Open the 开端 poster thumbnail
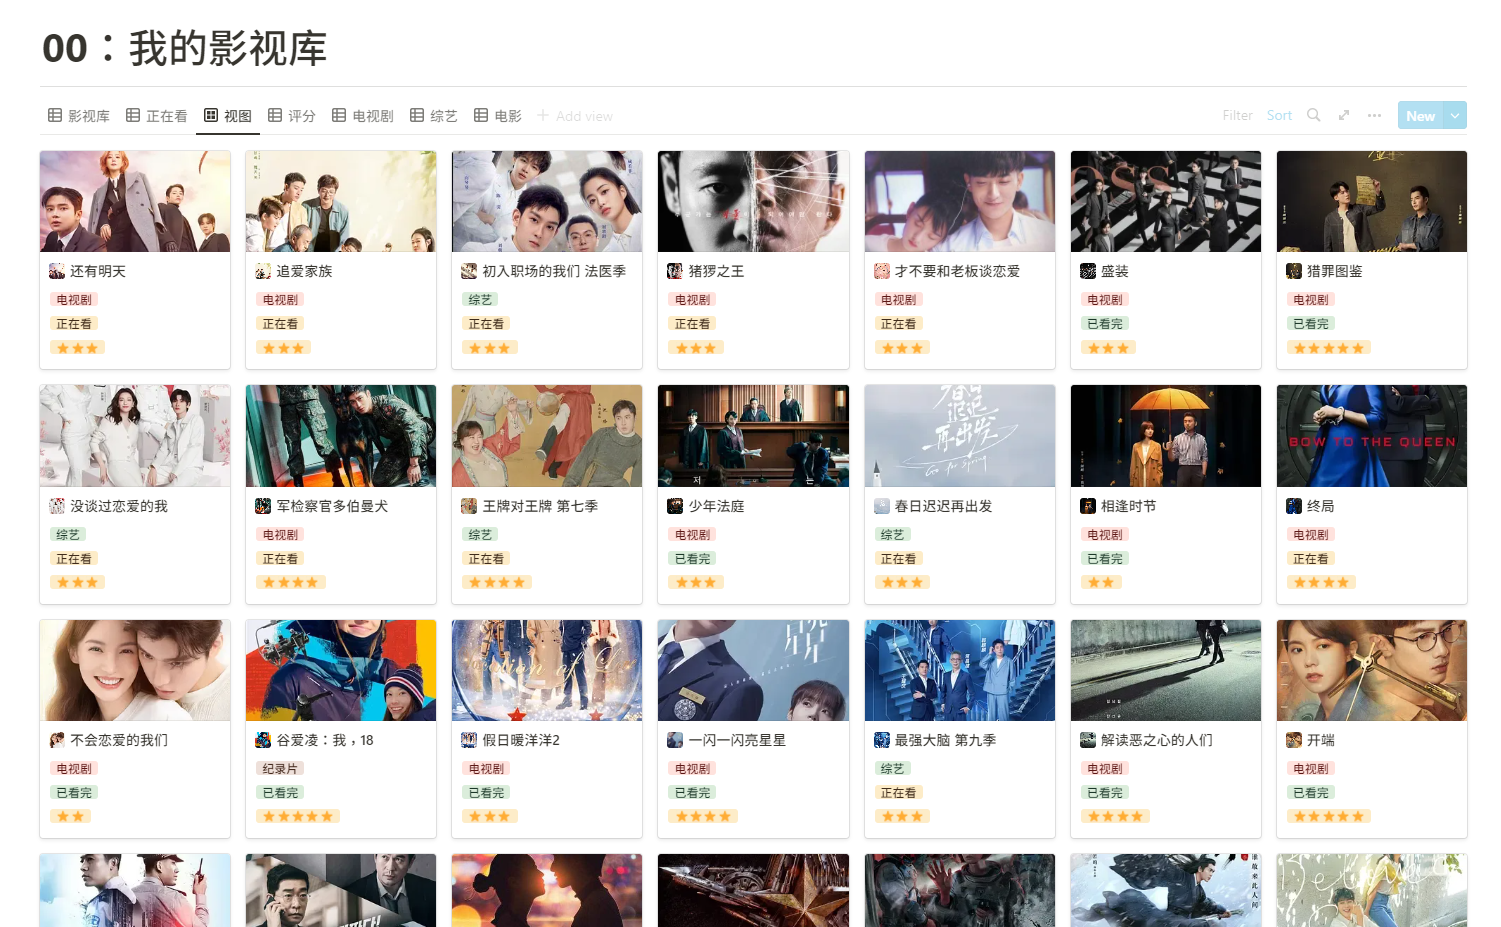 (x=1372, y=670)
